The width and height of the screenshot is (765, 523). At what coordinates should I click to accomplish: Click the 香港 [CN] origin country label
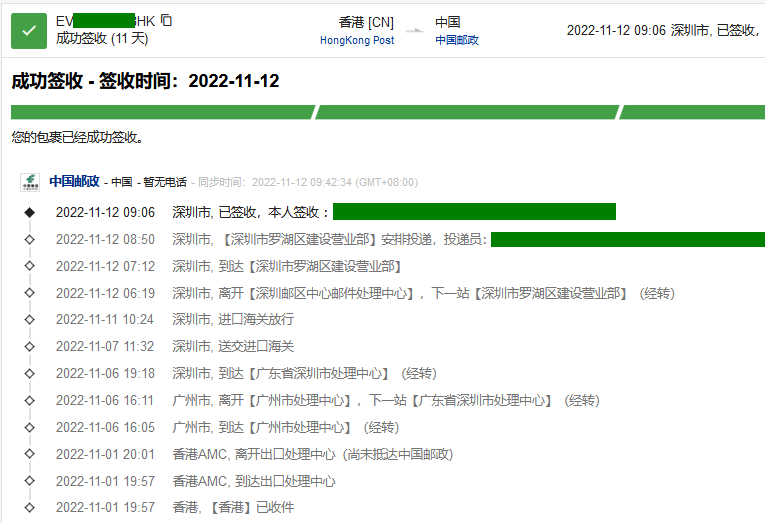pos(366,22)
